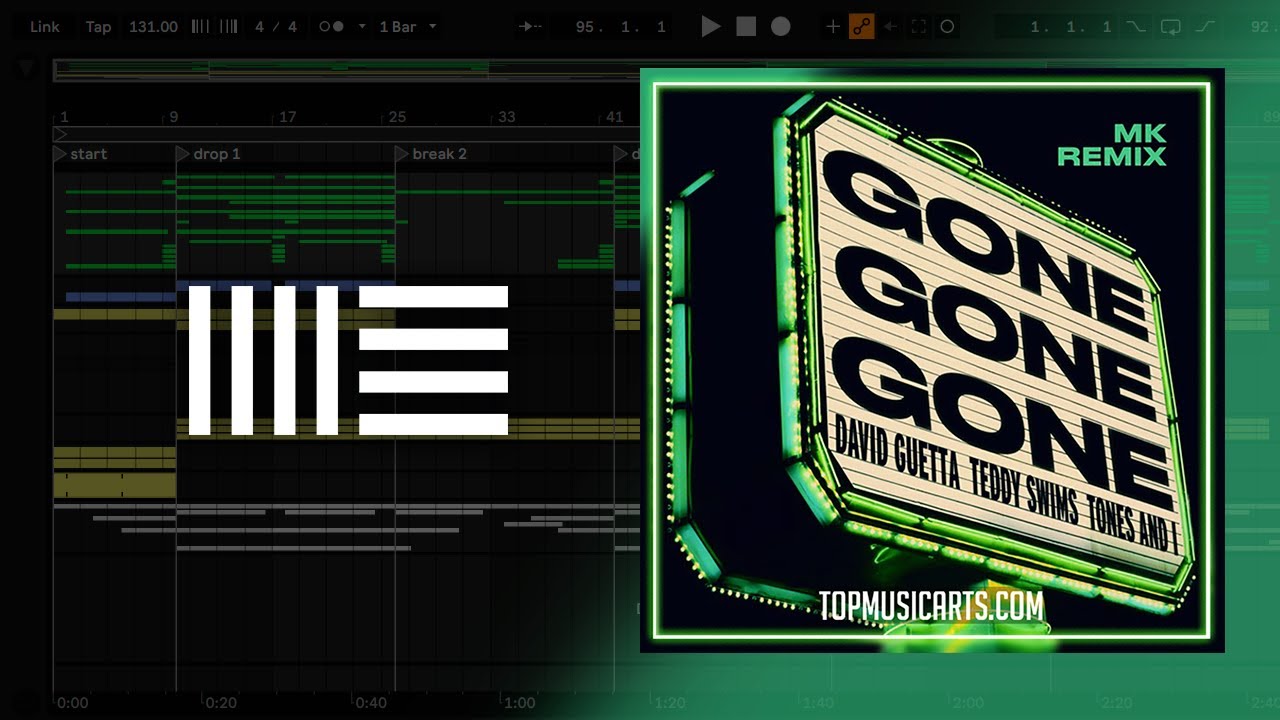Open the metronome settings dropdown arrow
This screenshot has width=1280, height=720.
coord(361,27)
